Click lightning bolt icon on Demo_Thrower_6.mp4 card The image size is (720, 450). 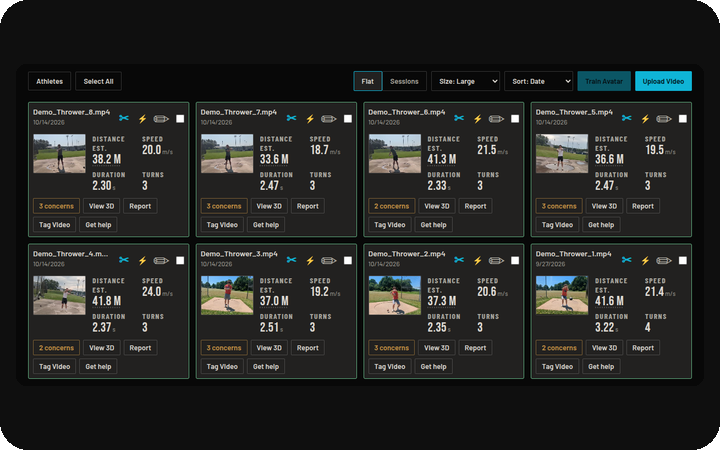point(478,119)
